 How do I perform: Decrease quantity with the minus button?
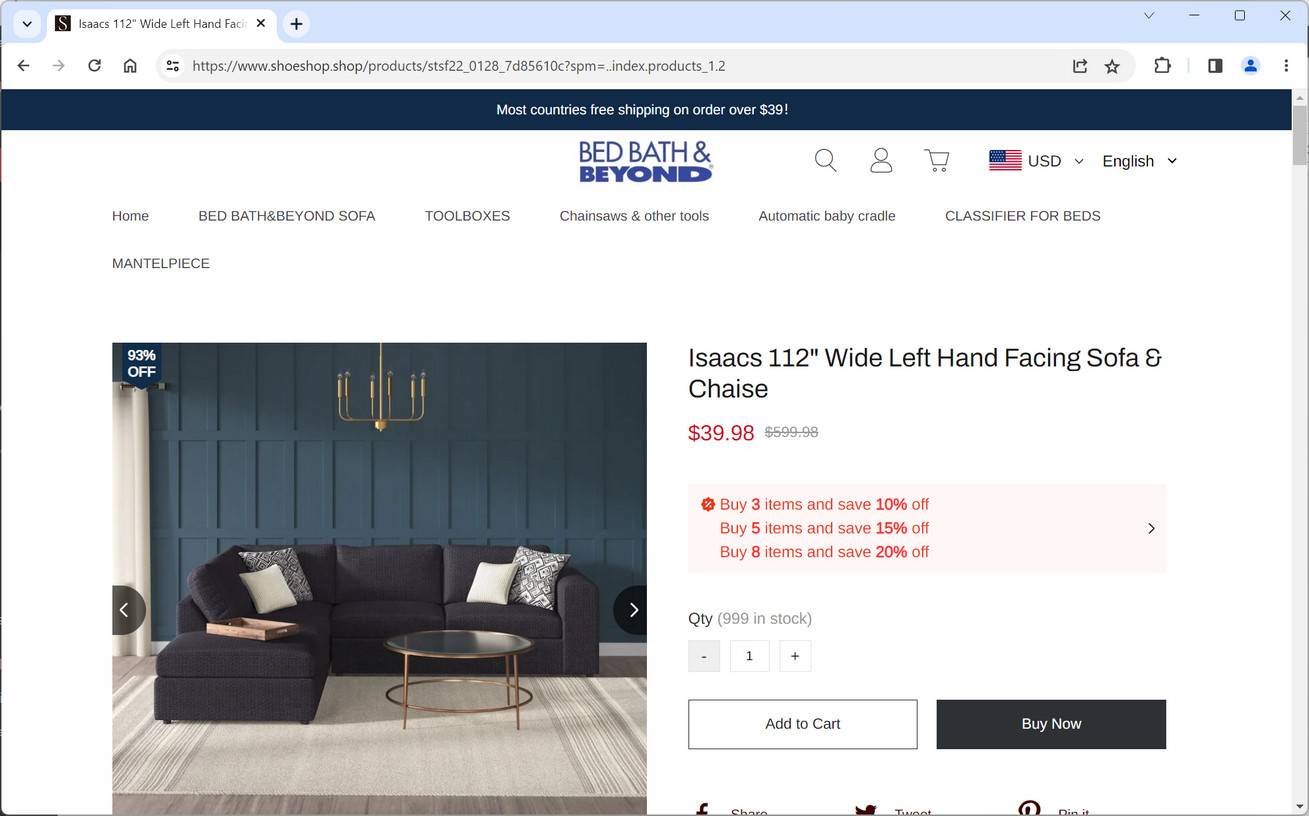point(704,656)
